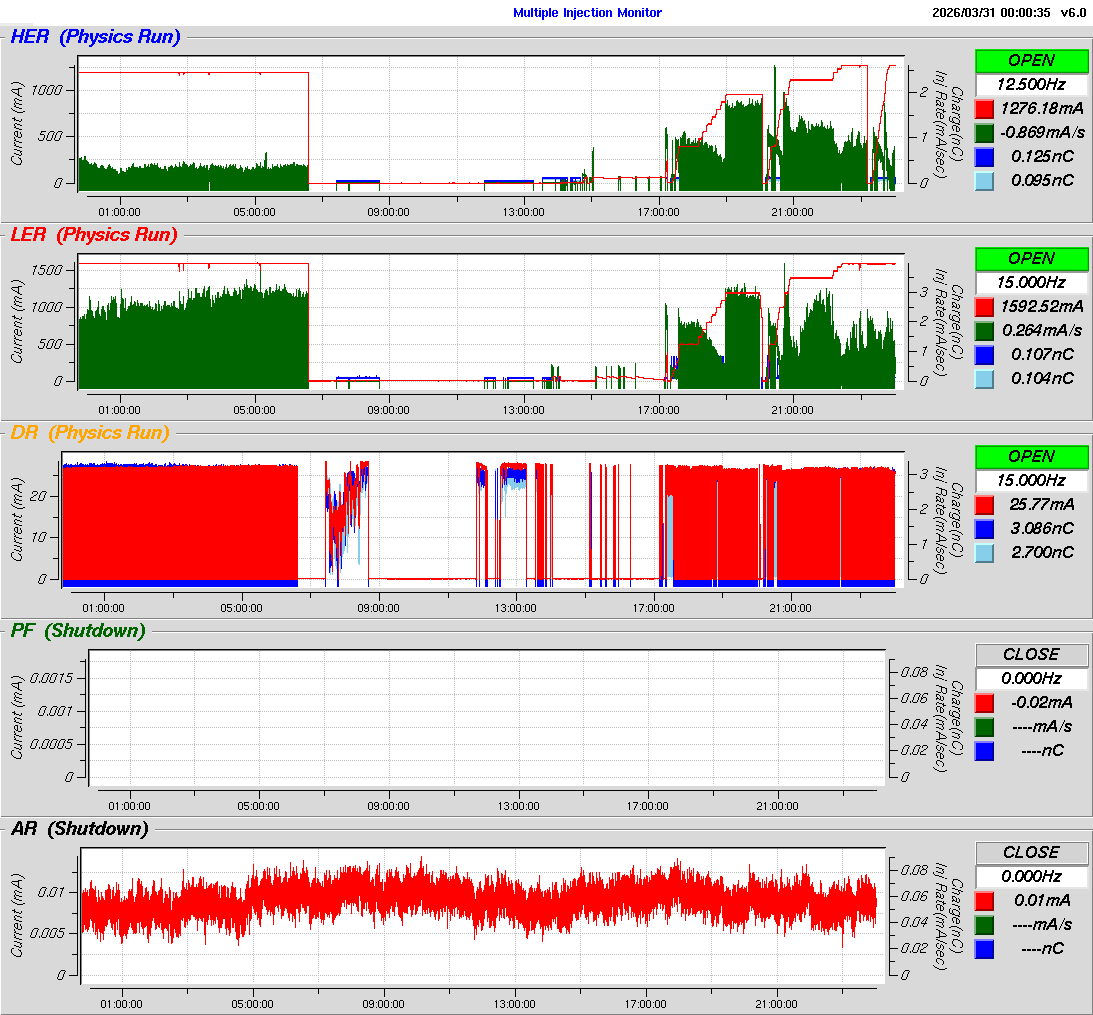Select the AR (Shutdown) panel heading

click(x=79, y=829)
